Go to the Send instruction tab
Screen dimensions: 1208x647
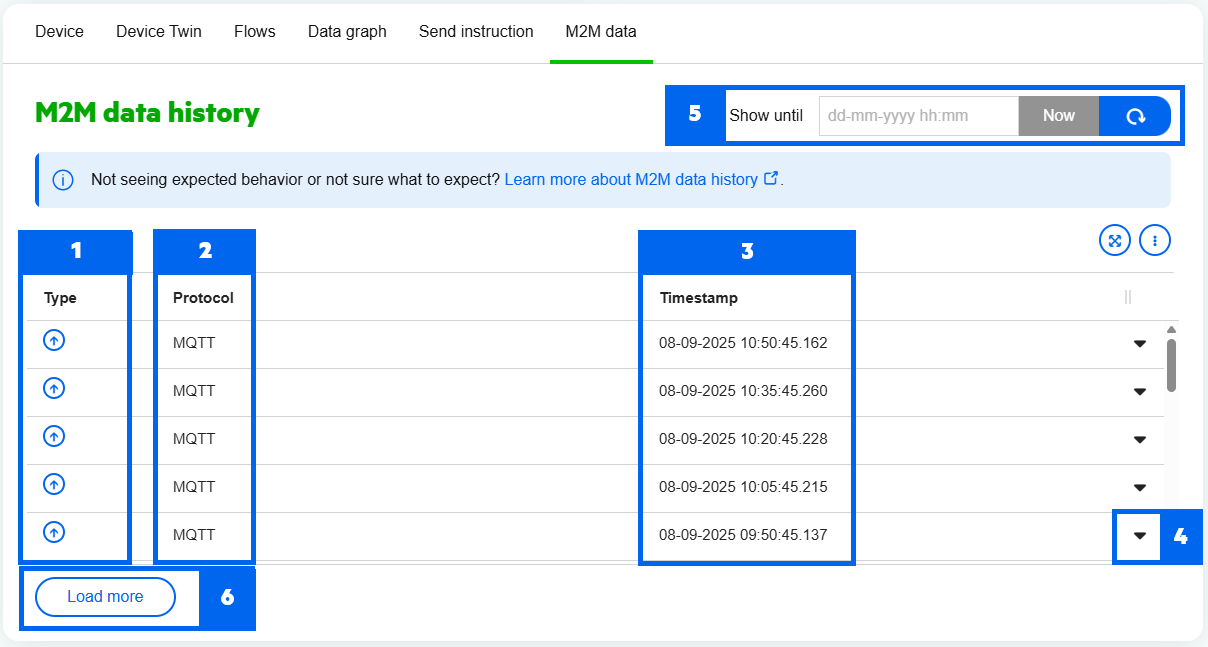[x=476, y=31]
